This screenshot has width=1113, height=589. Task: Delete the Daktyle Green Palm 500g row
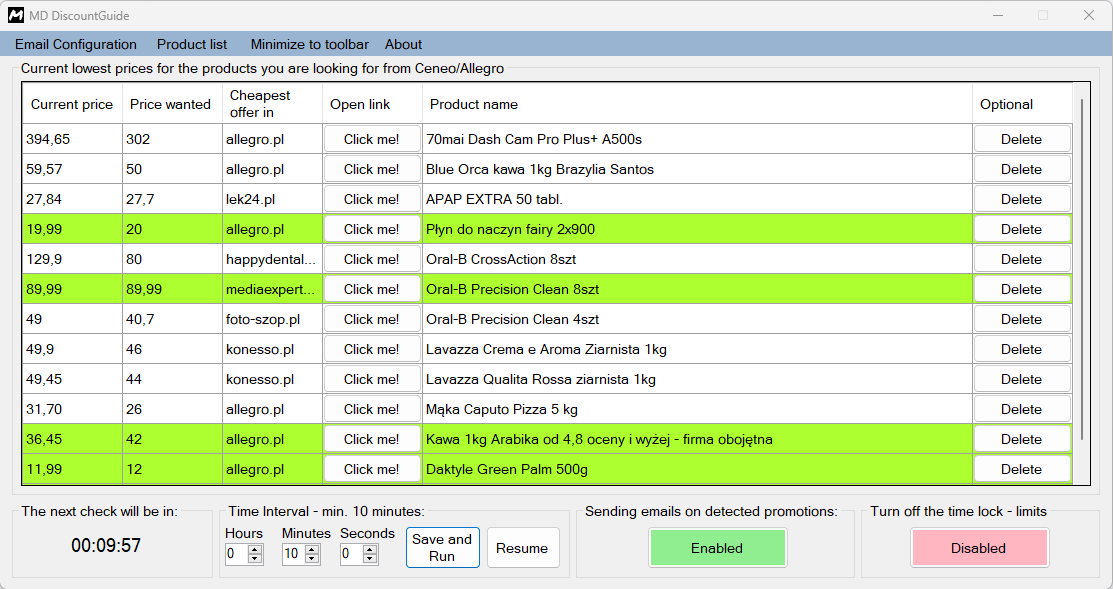pos(1021,469)
